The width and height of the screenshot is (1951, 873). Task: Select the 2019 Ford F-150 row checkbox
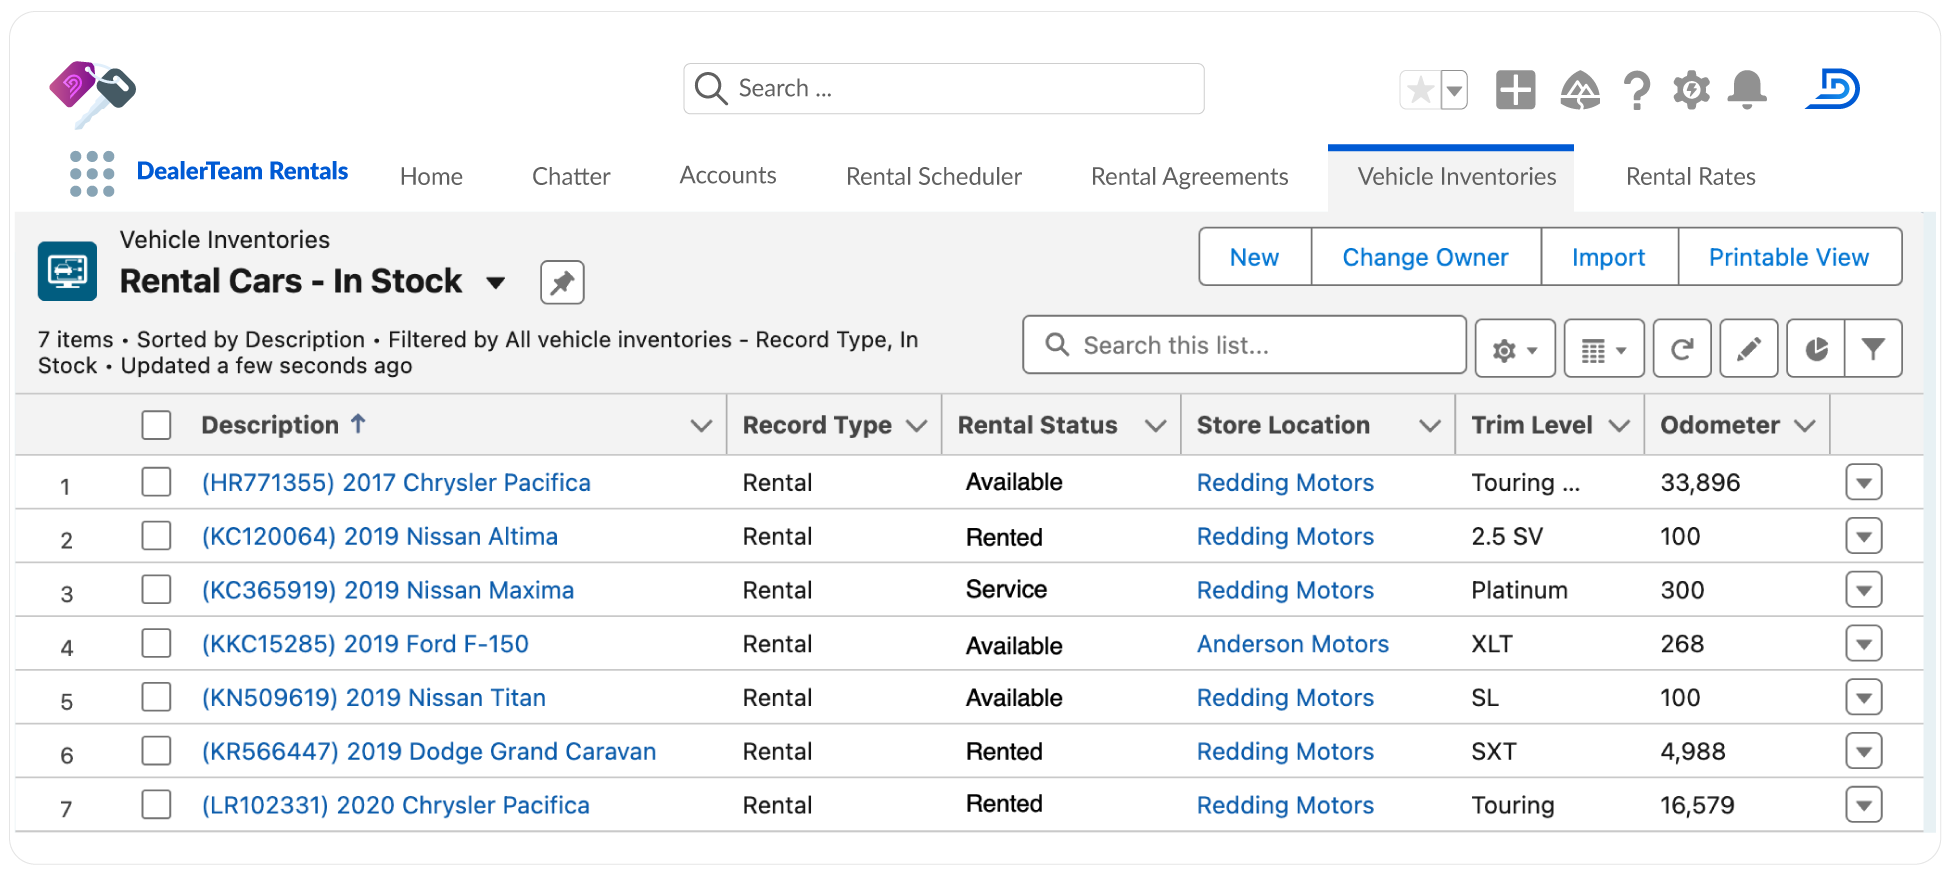pyautogui.click(x=156, y=643)
